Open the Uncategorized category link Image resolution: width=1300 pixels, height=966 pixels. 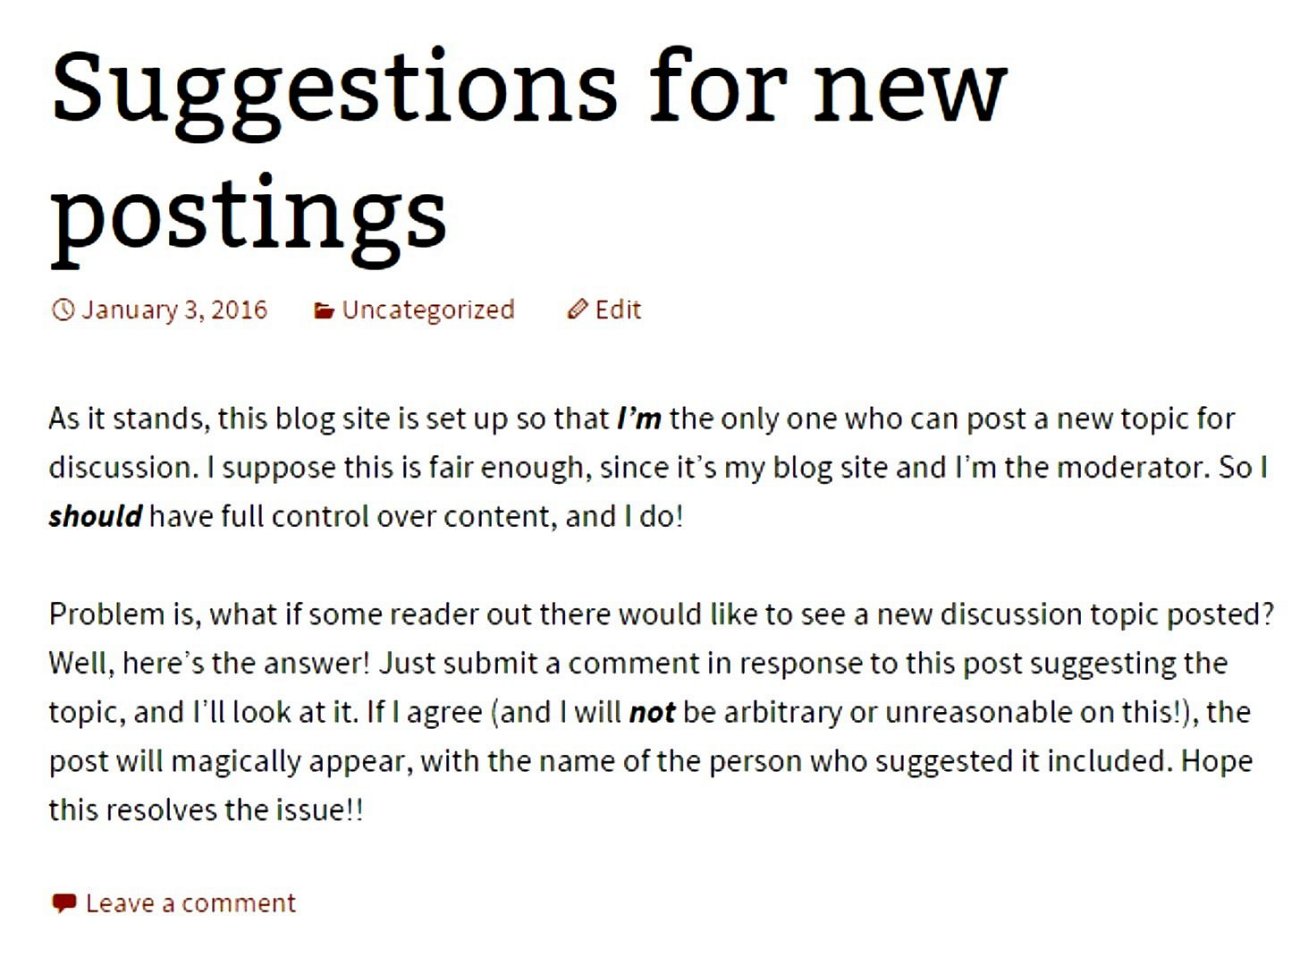428,311
